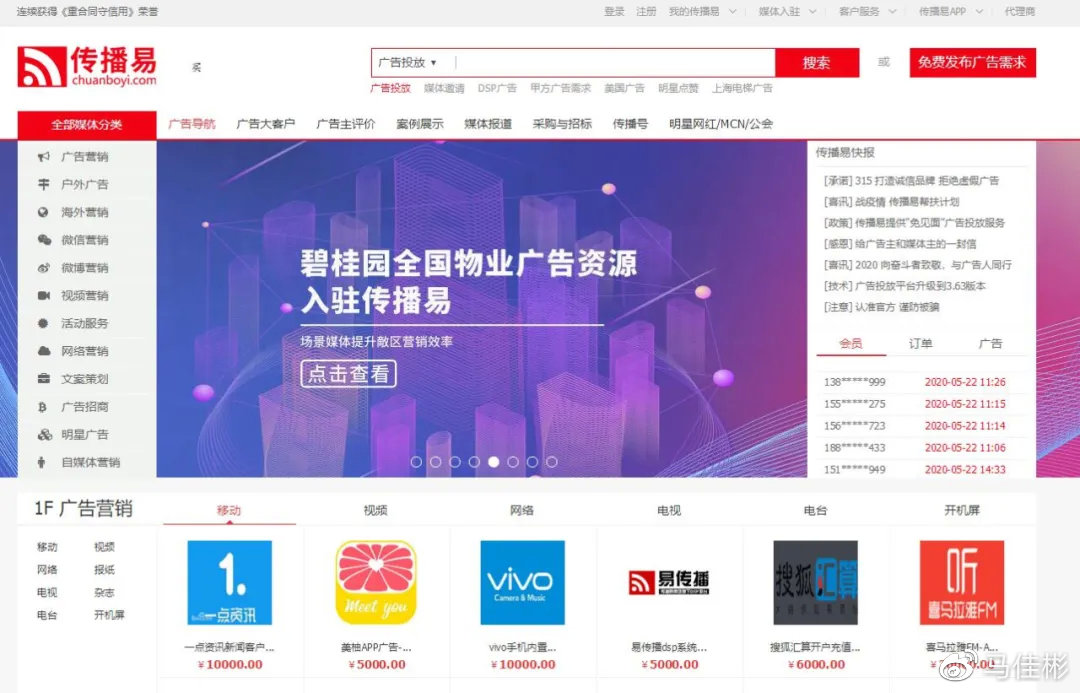Screen dimensions: 1080x693
Task: Select the active fifth banner carousel dot
Action: [493, 462]
